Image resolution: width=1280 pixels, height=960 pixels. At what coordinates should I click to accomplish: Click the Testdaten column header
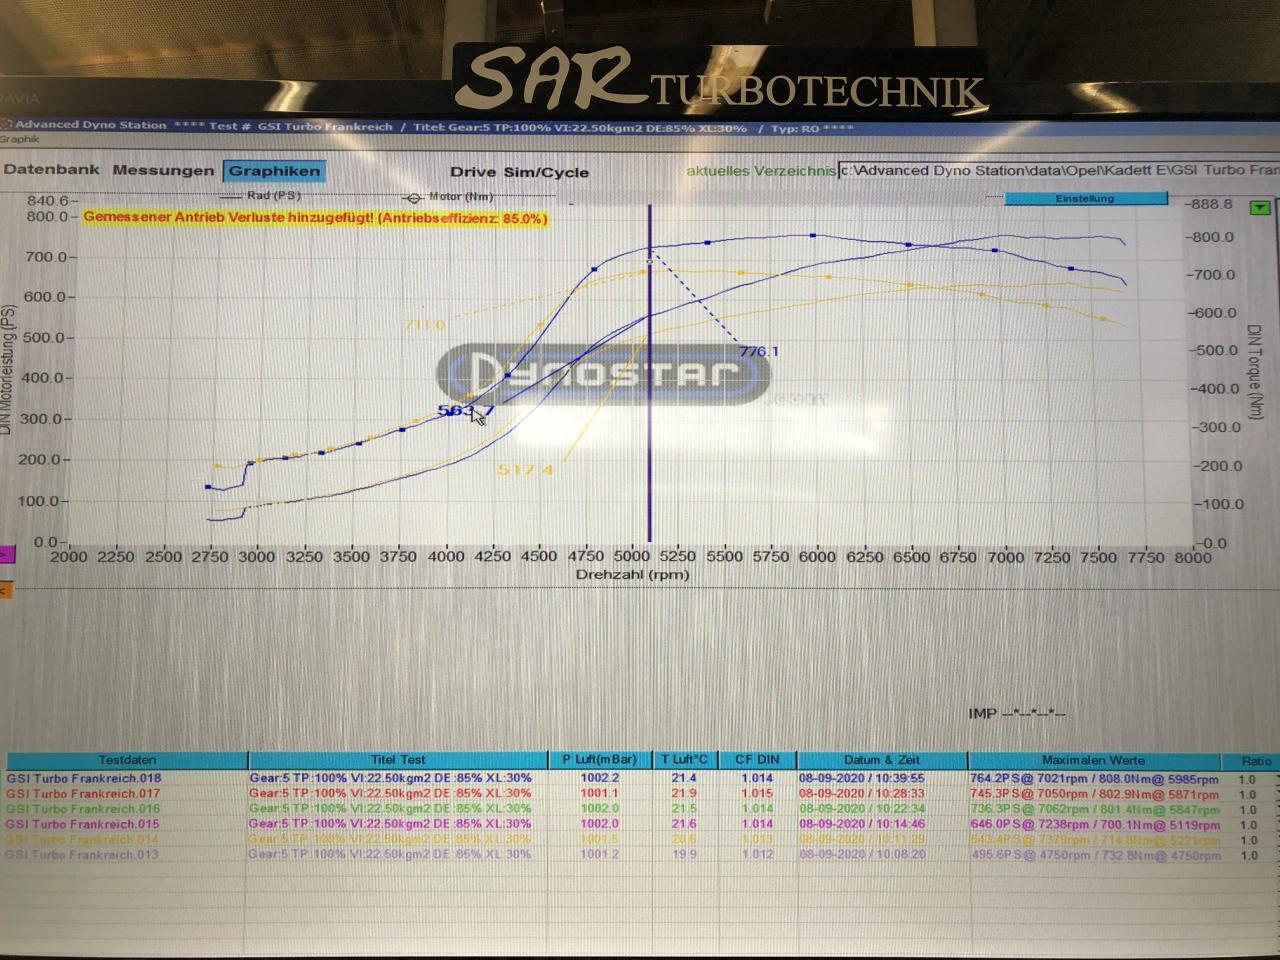[x=127, y=760]
